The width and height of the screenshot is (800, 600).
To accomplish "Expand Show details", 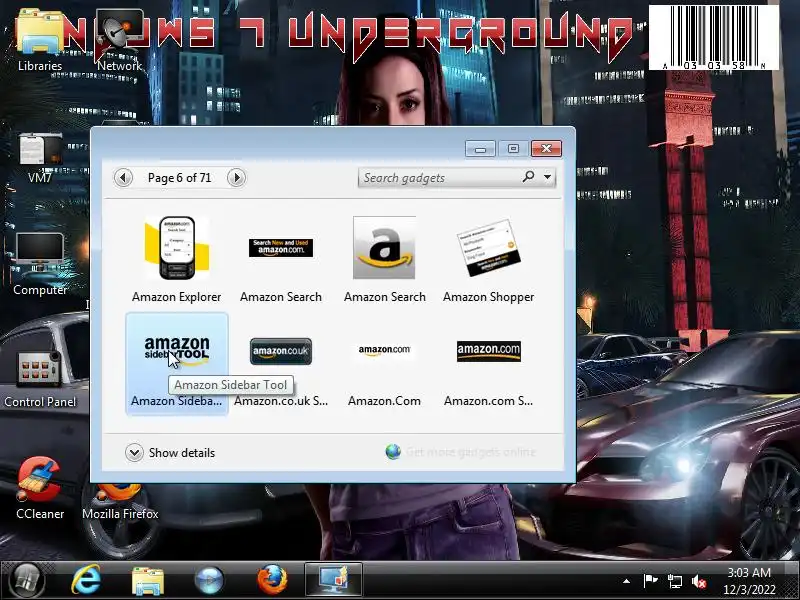I will click(x=170, y=453).
